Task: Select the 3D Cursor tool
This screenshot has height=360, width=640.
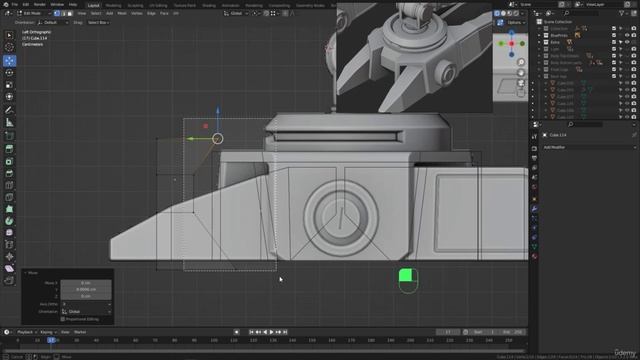Action: (9, 48)
